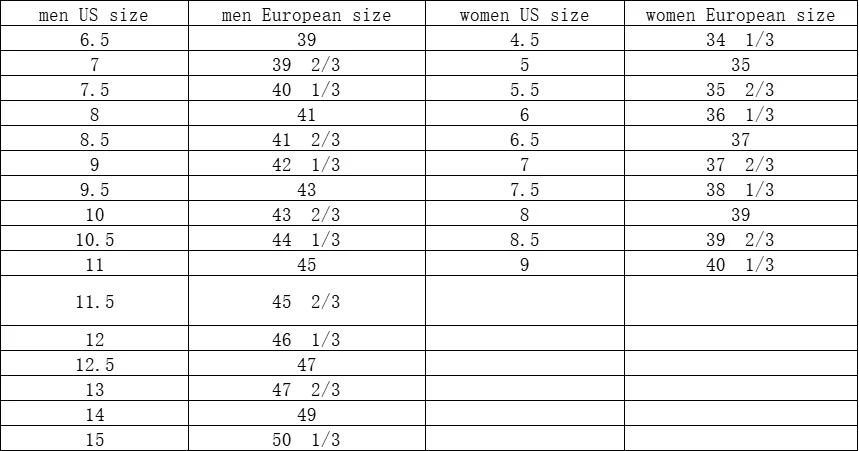Select the men US size 15 cell

(94, 439)
